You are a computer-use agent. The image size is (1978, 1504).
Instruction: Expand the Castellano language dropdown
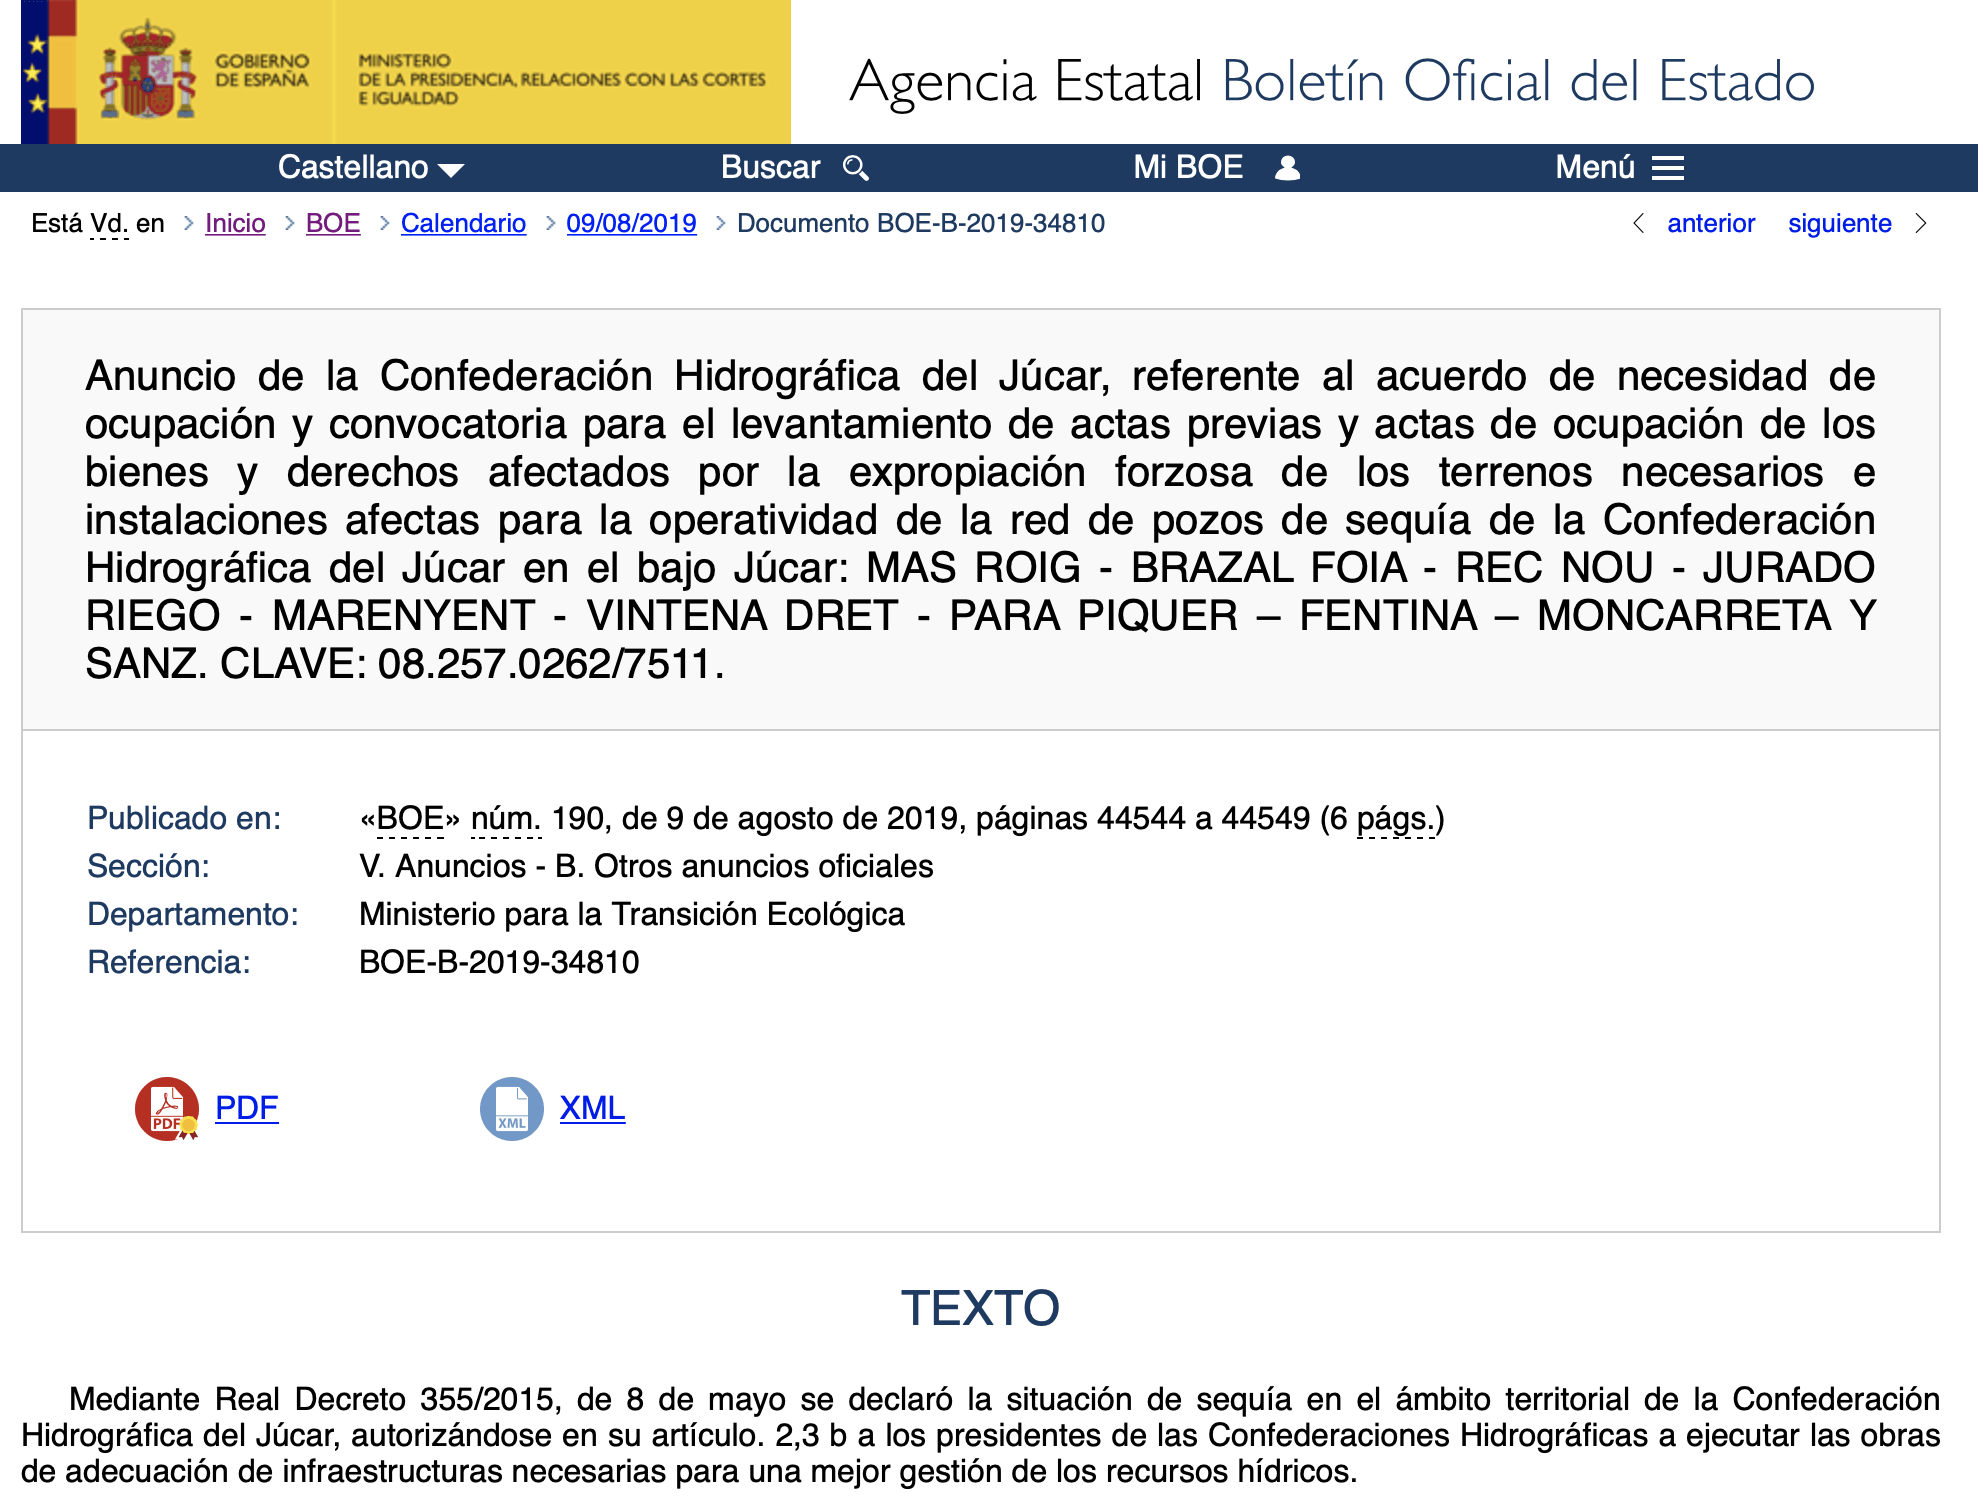click(x=371, y=167)
